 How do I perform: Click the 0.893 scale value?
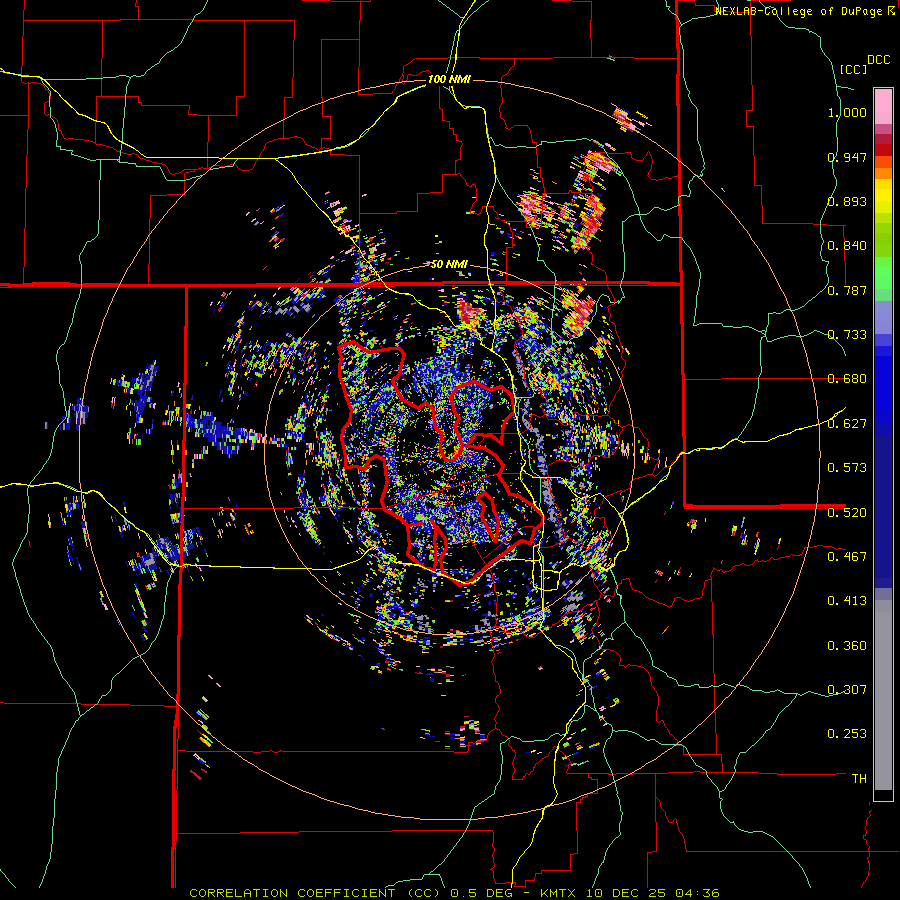pos(847,201)
